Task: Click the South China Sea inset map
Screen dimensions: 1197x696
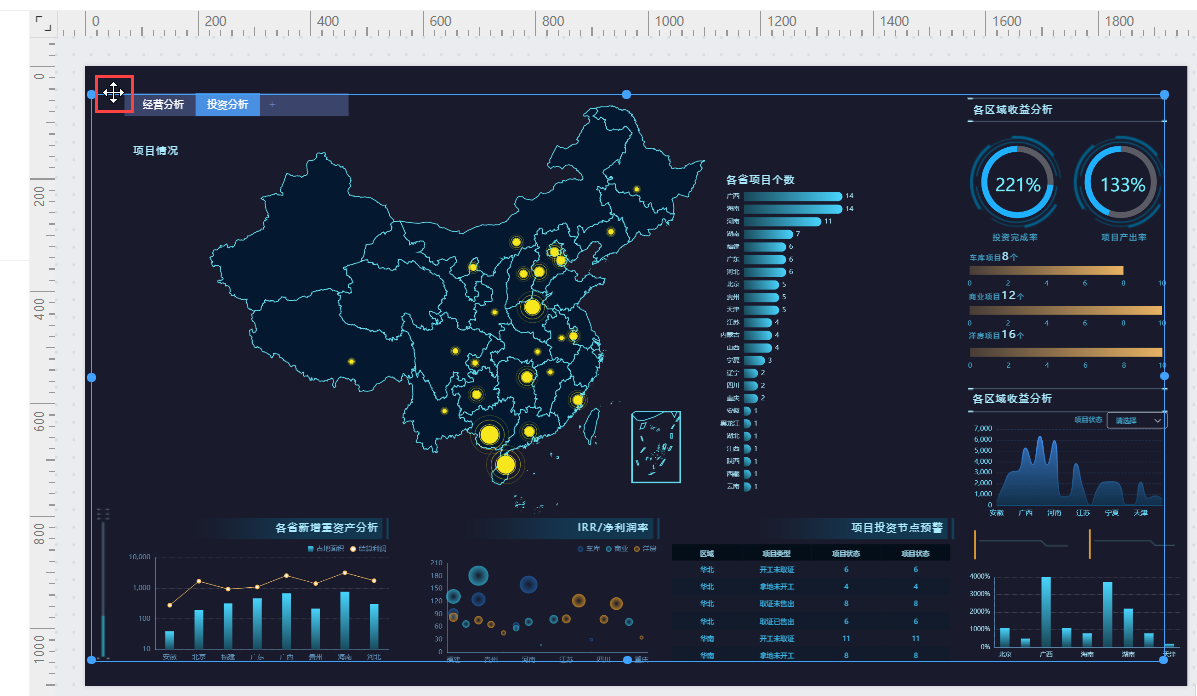Action: click(x=656, y=447)
